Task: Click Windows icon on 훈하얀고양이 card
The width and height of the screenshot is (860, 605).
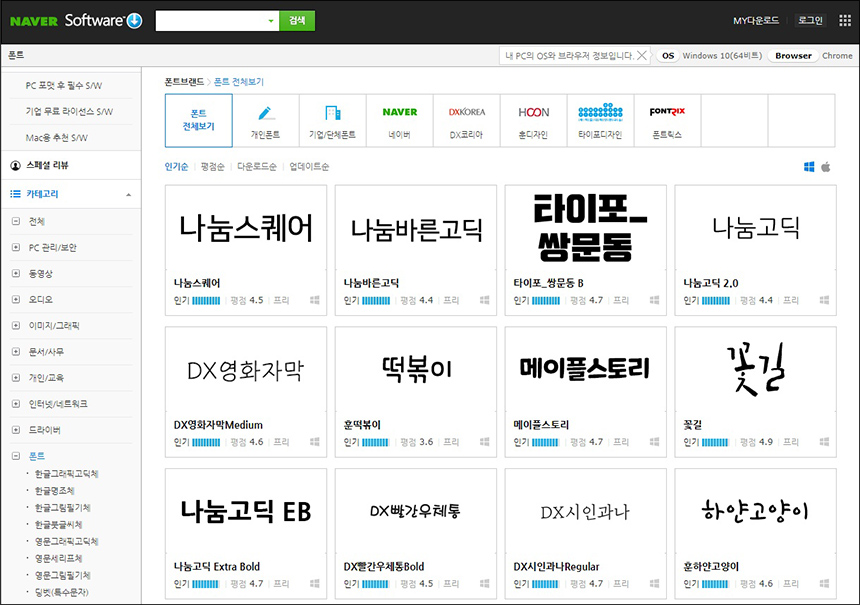Action: 824,584
